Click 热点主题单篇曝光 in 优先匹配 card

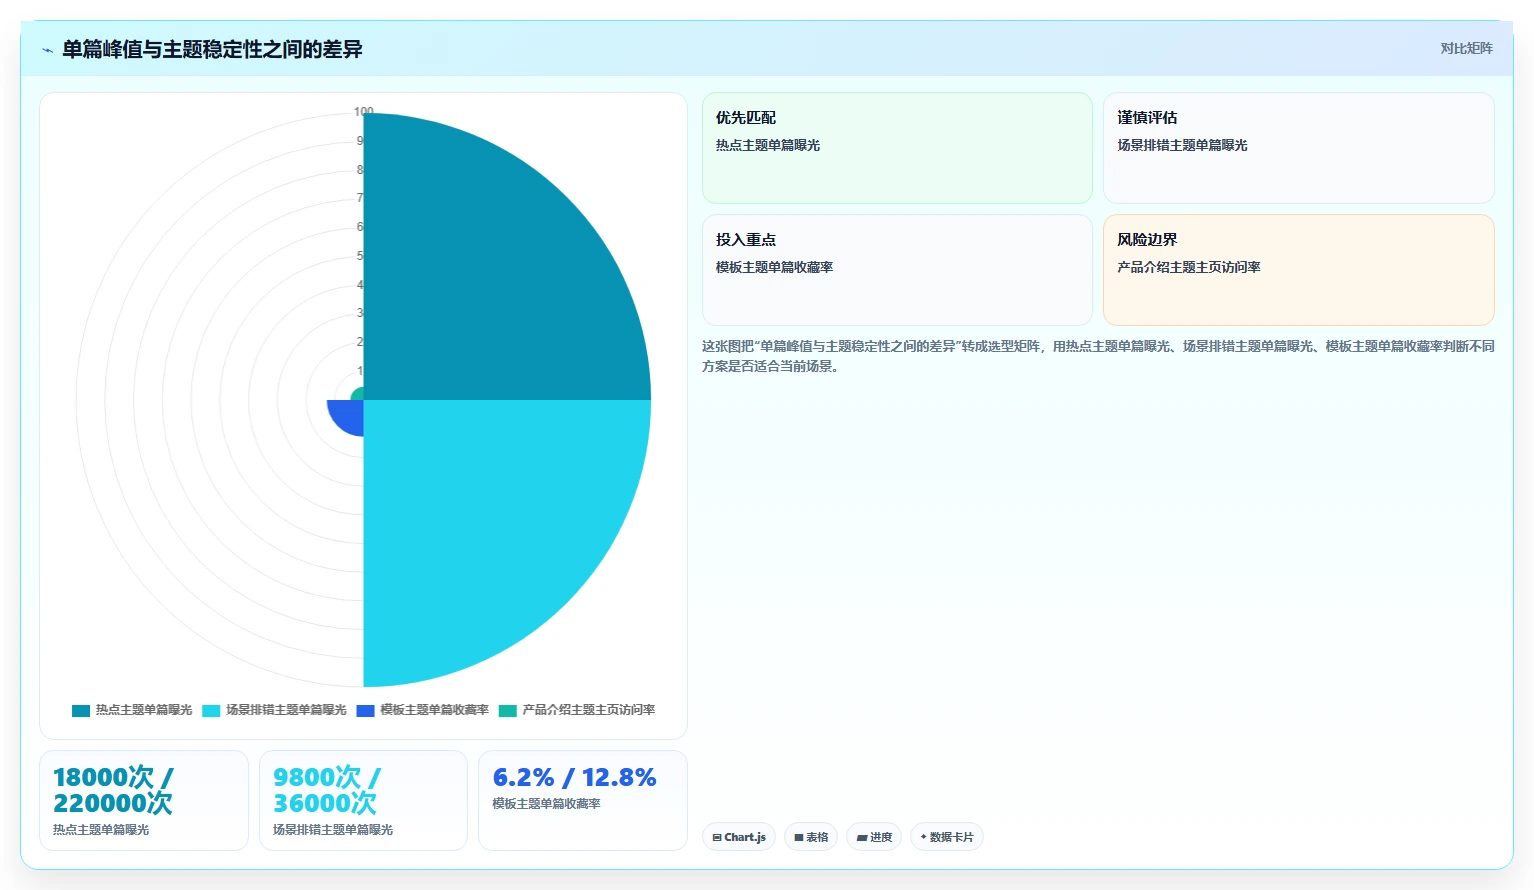click(768, 145)
